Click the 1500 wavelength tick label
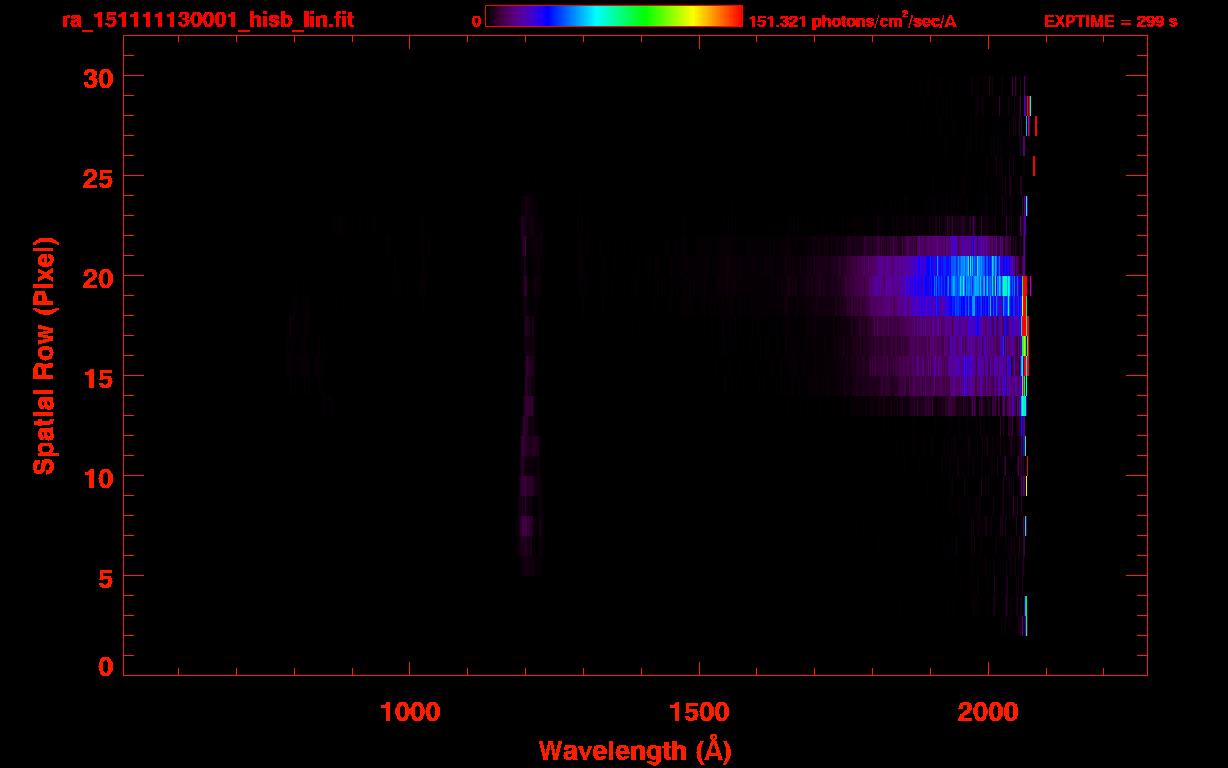The height and width of the screenshot is (768, 1228). (698, 711)
